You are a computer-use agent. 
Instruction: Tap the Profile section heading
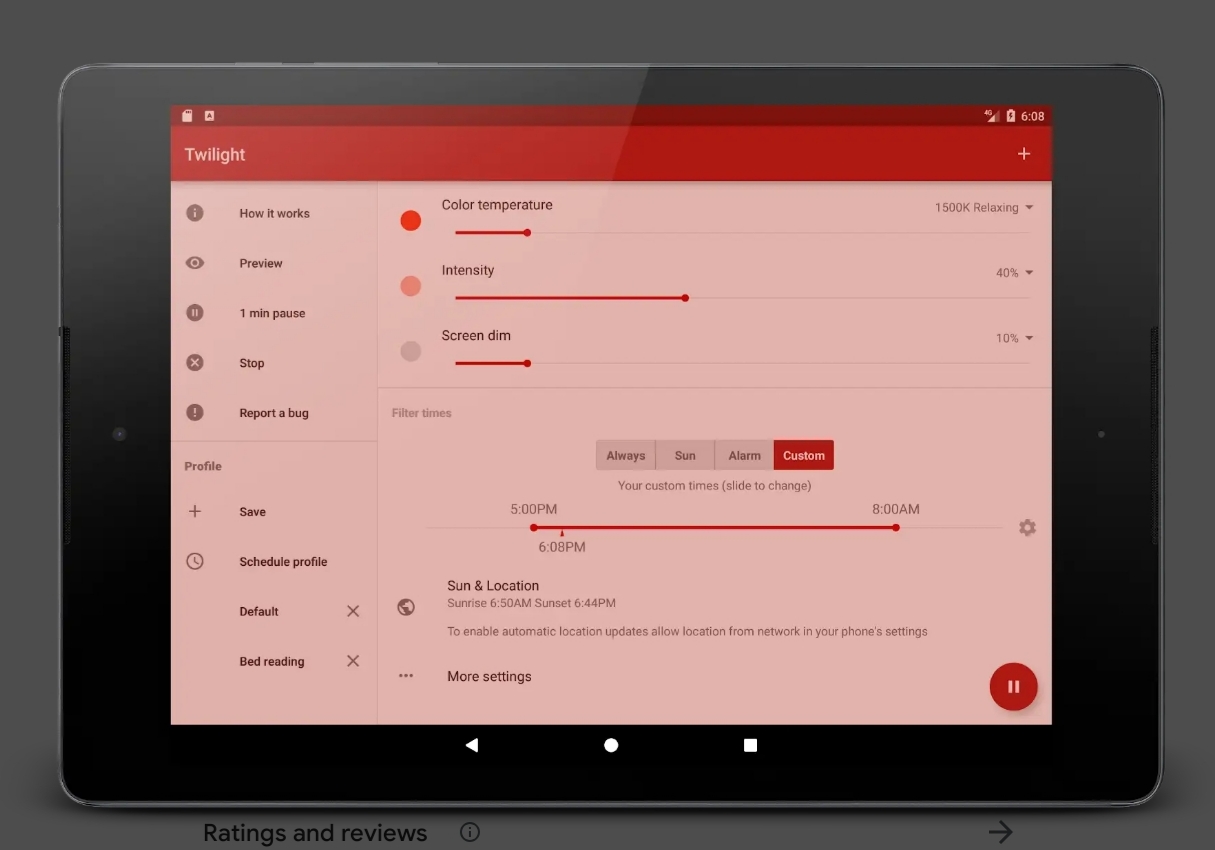(203, 466)
